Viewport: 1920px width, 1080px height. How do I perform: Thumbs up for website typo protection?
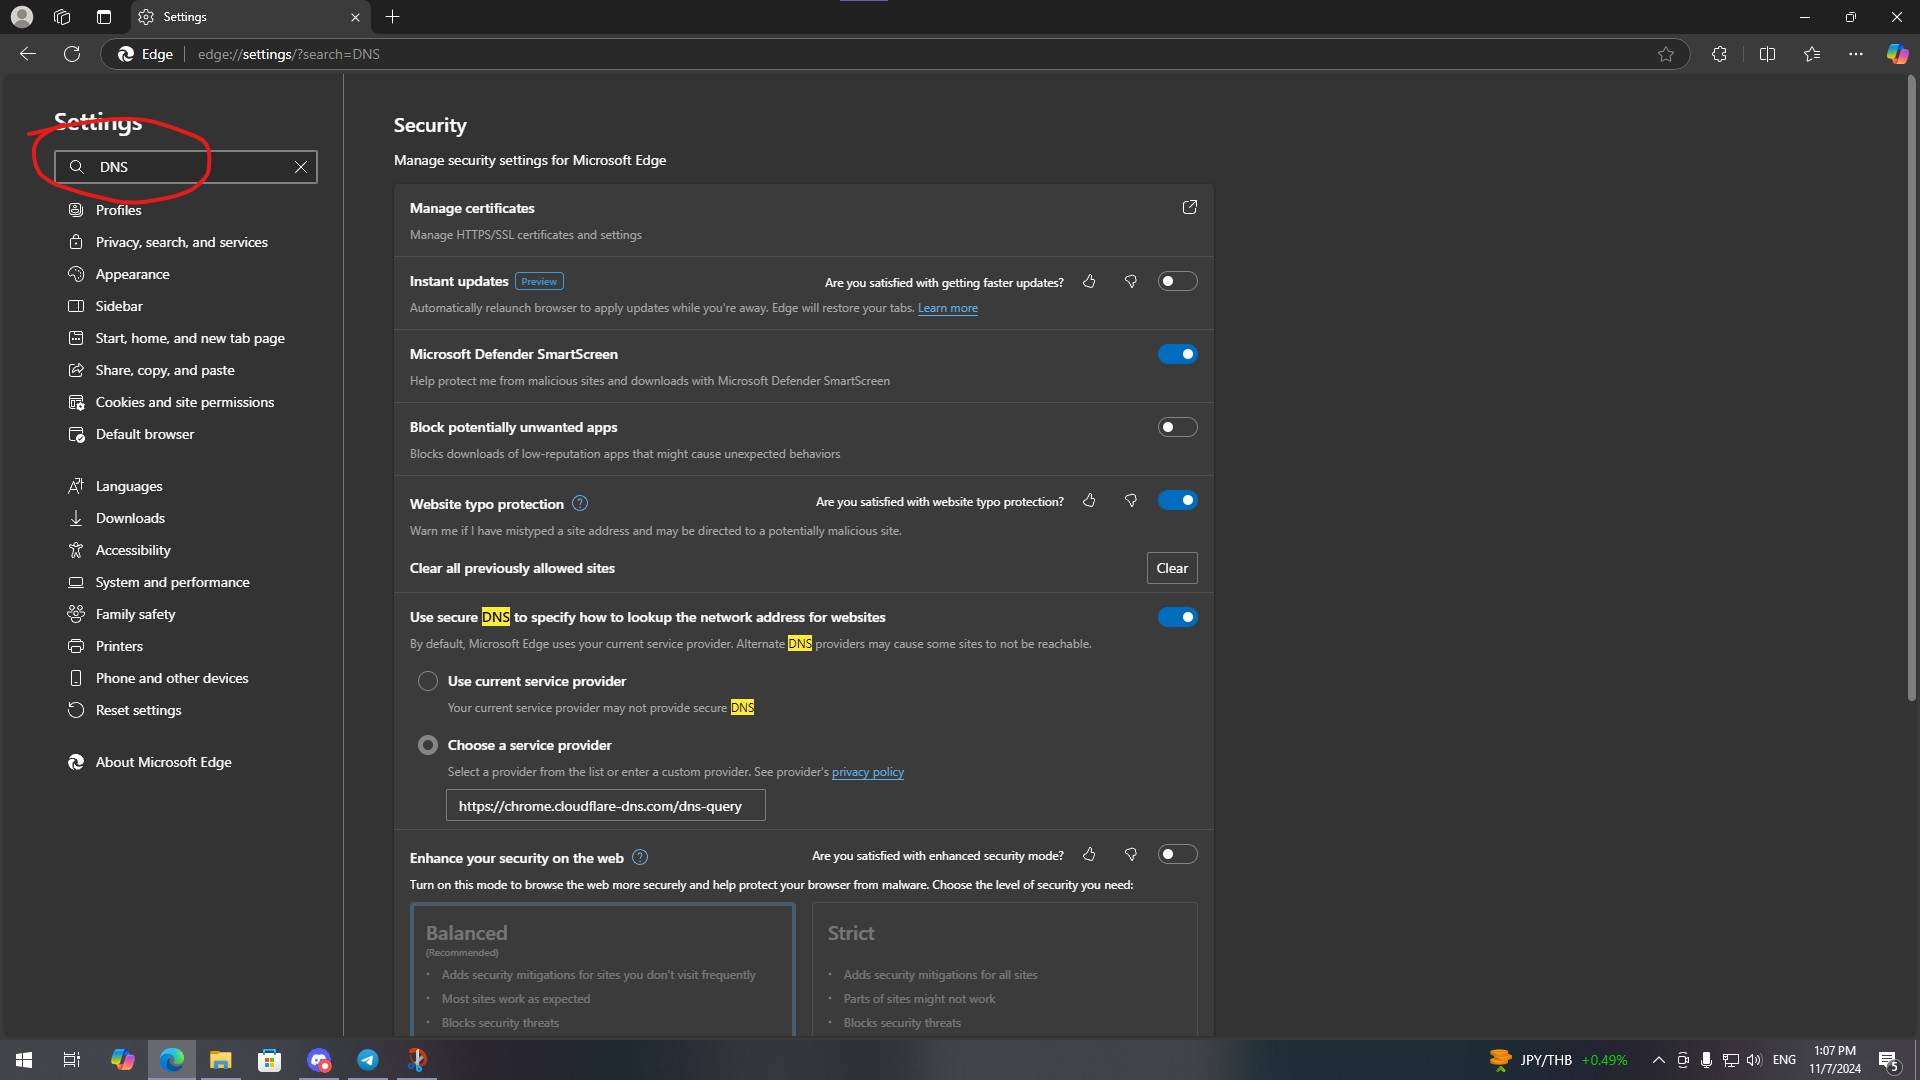coord(1089,501)
